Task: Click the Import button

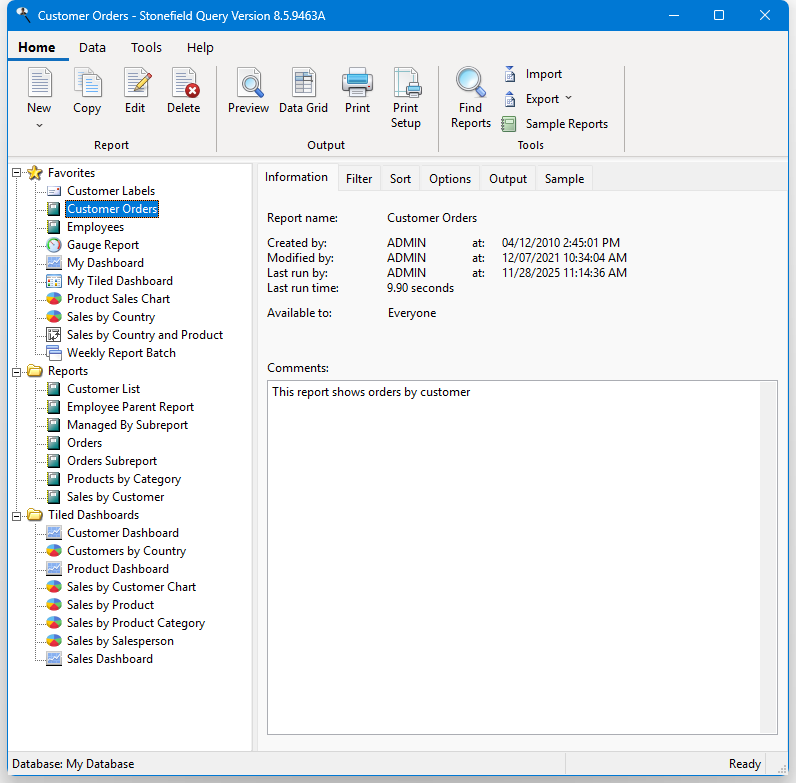Action: click(543, 74)
